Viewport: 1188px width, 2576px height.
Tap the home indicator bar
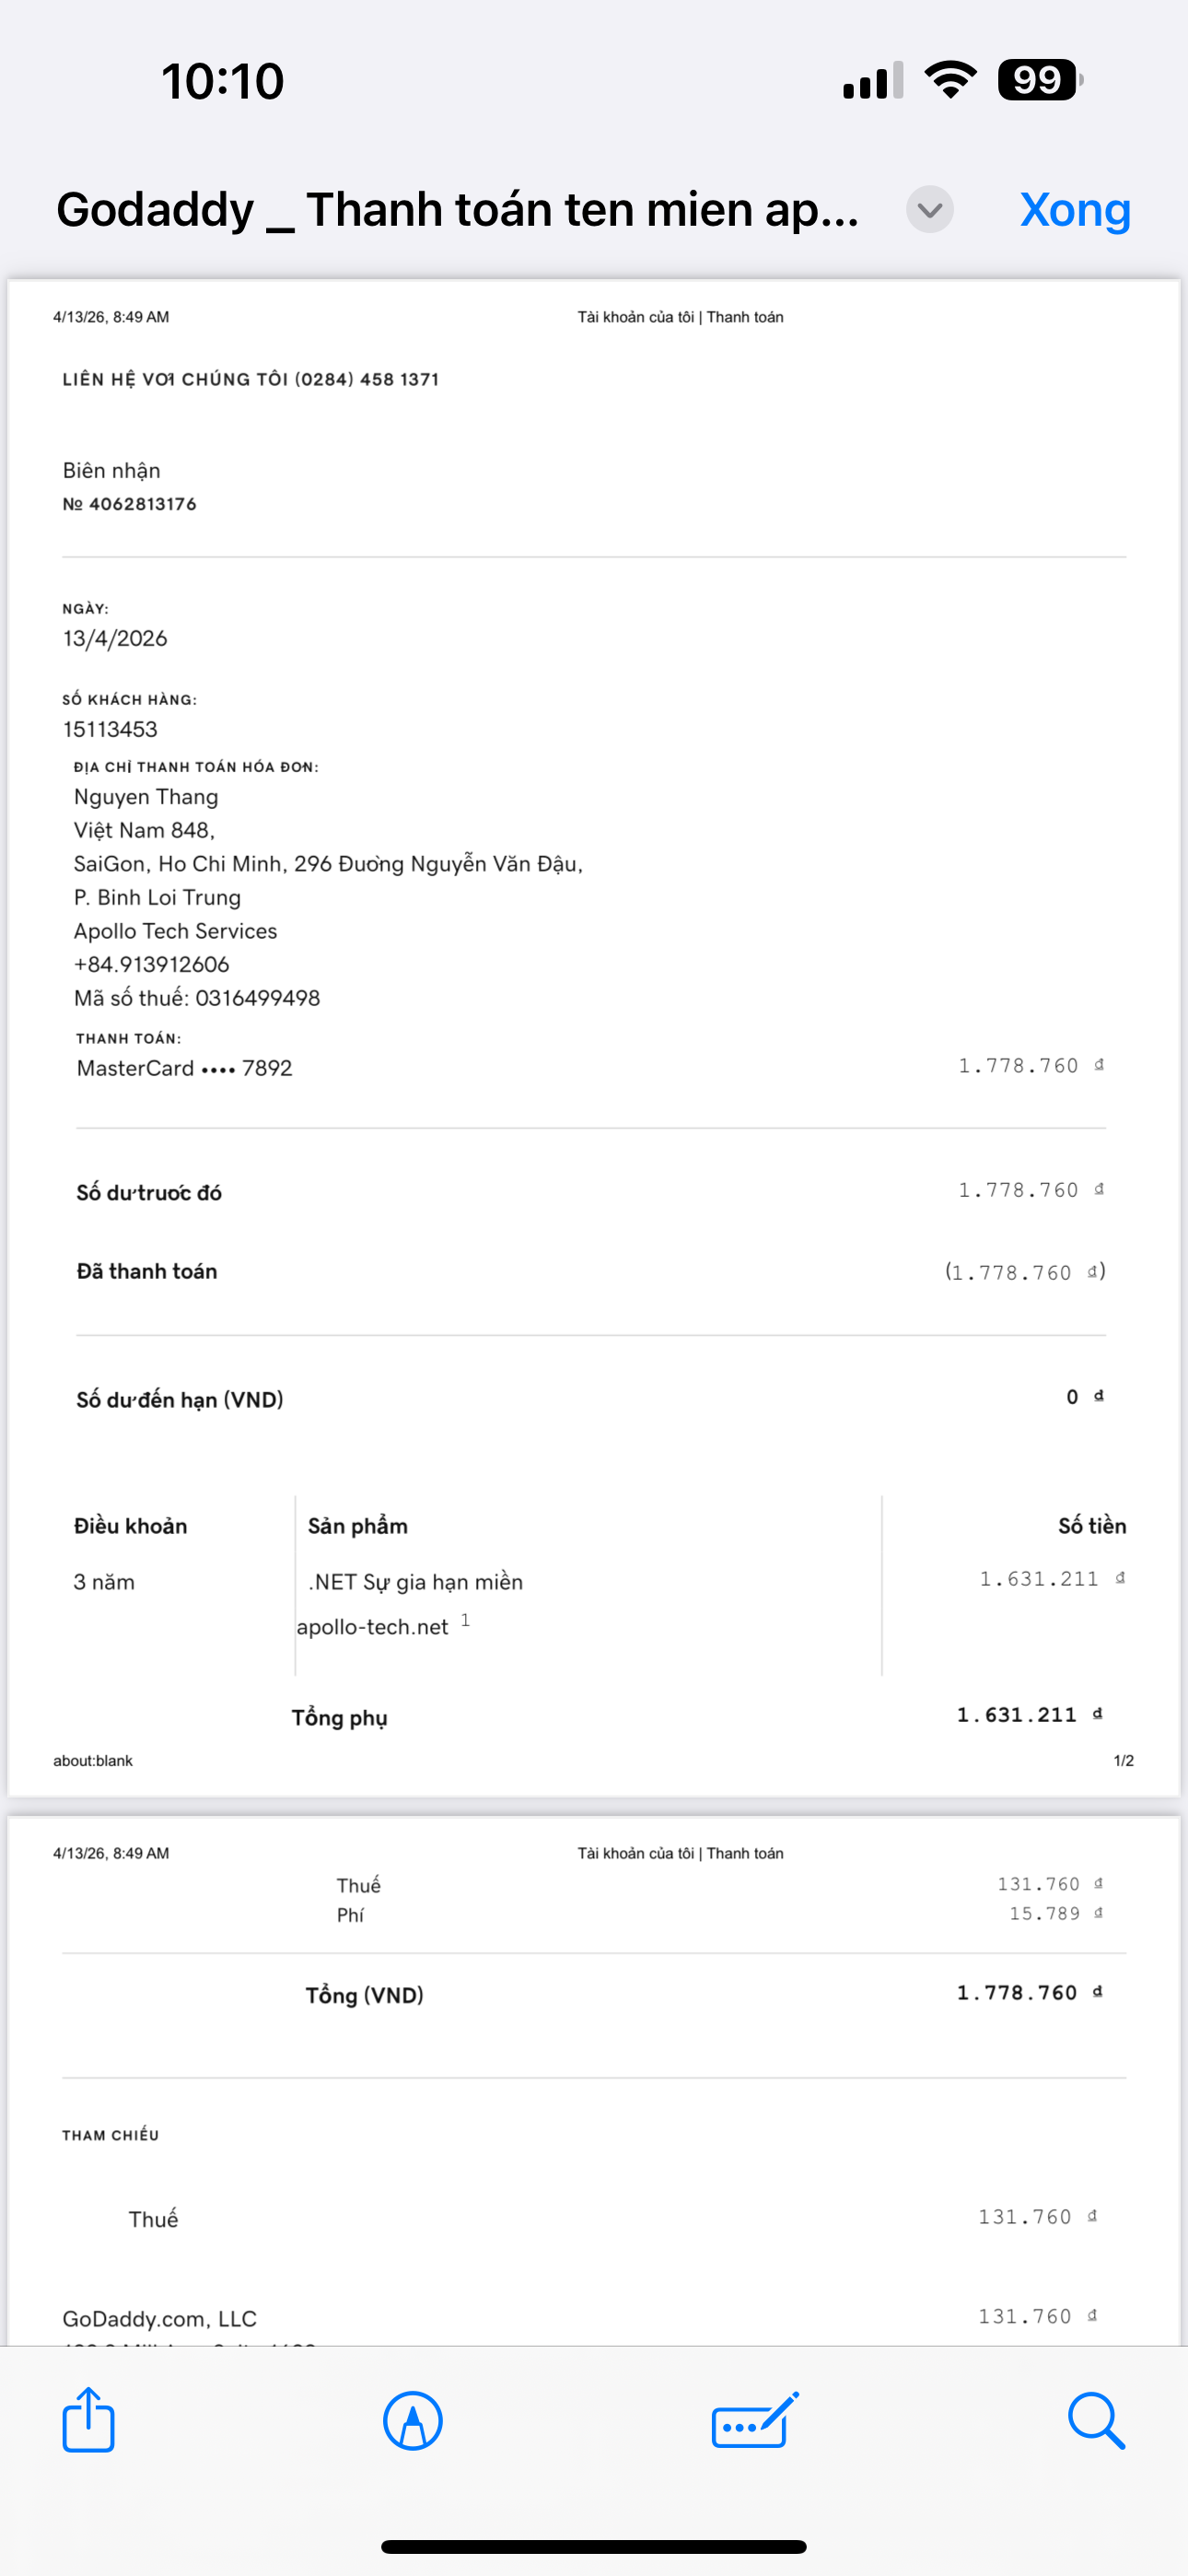tap(594, 2546)
